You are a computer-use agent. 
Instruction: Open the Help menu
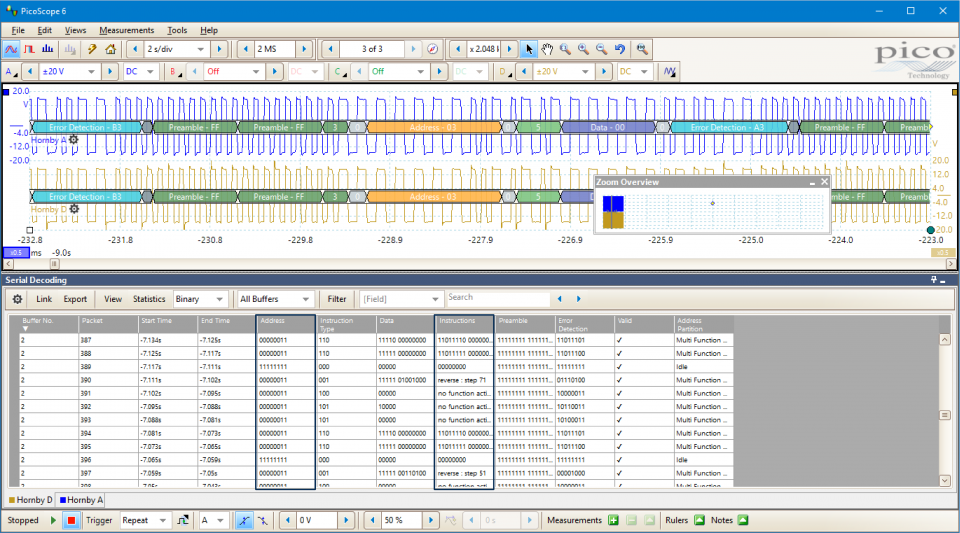(x=209, y=30)
